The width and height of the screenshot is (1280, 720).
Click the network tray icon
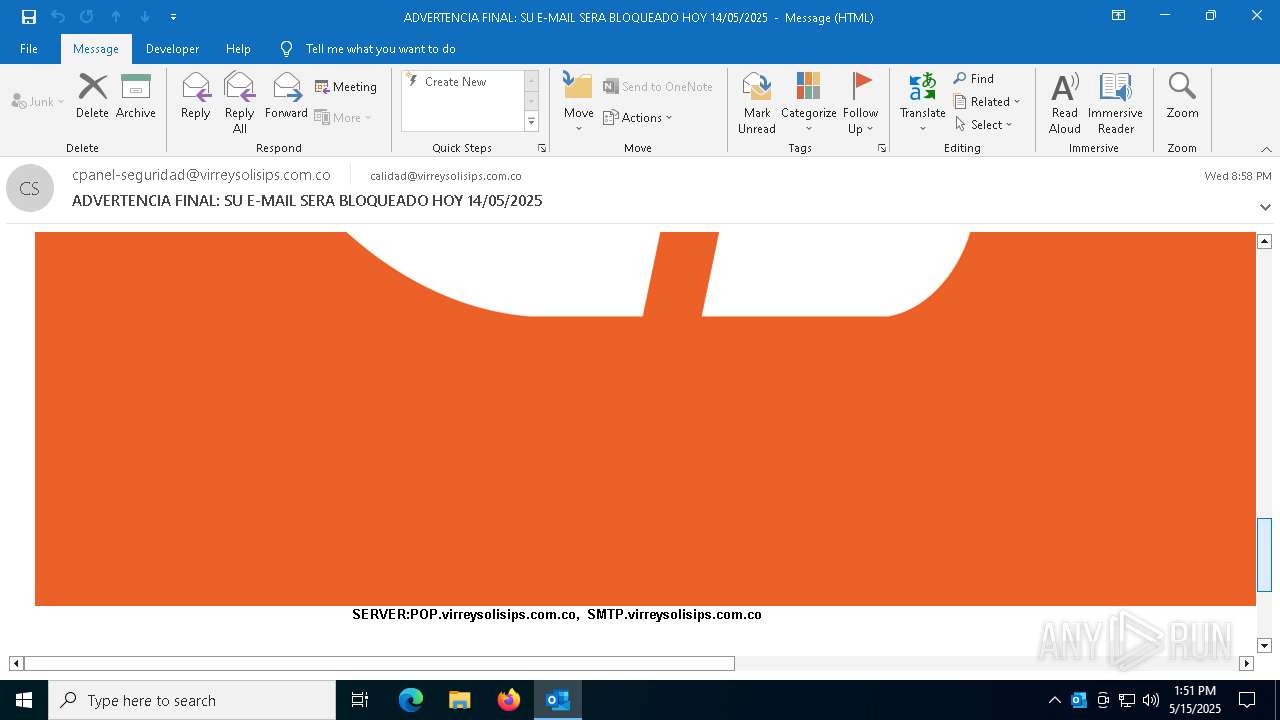pyautogui.click(x=1127, y=700)
